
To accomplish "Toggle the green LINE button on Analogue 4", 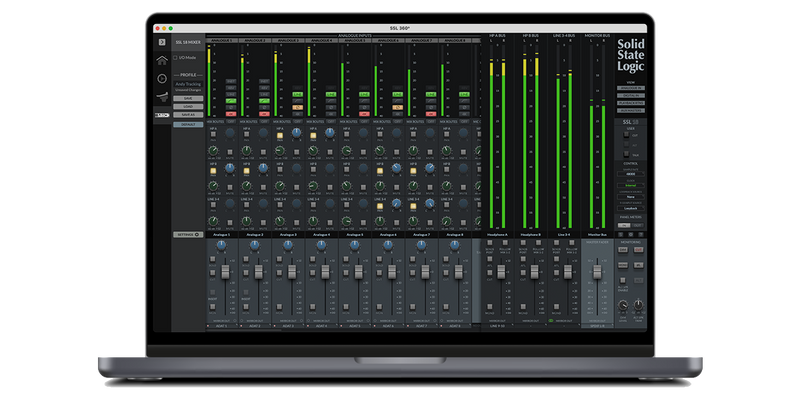I will 331,94.
